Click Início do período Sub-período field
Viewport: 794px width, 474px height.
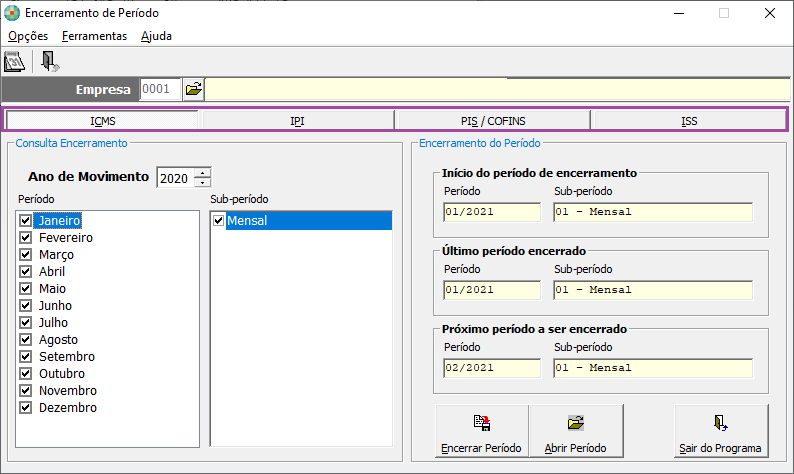[653, 212]
